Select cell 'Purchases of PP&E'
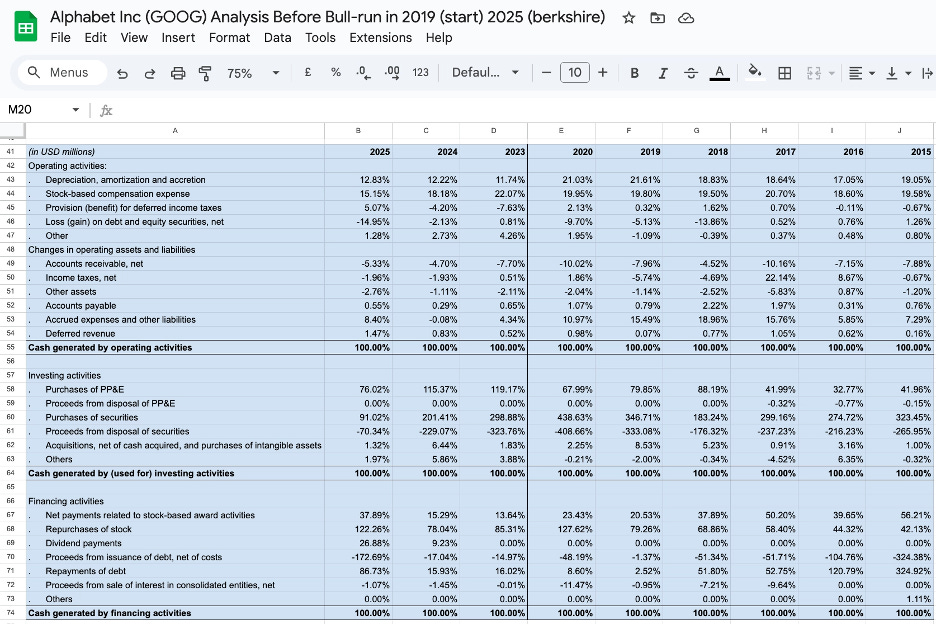 (175, 389)
